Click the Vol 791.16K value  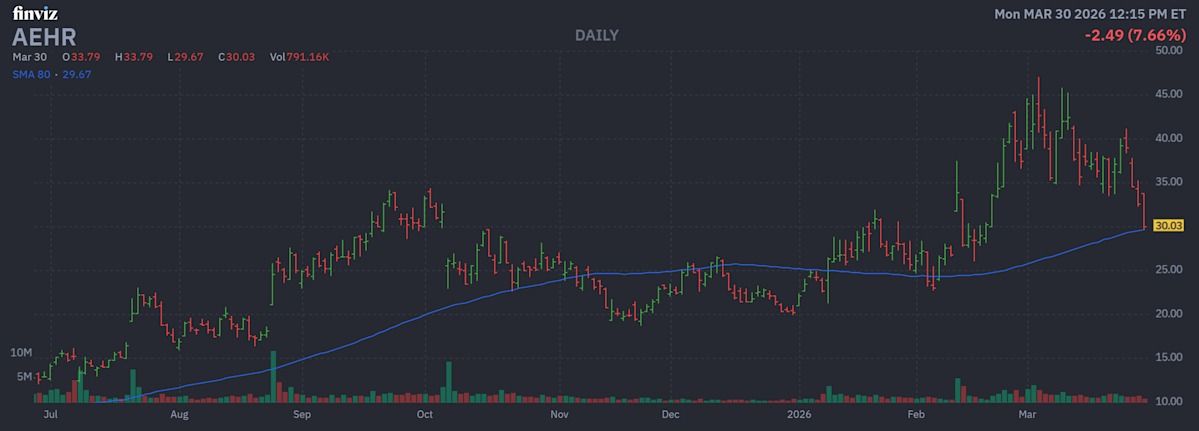pyautogui.click(x=300, y=57)
